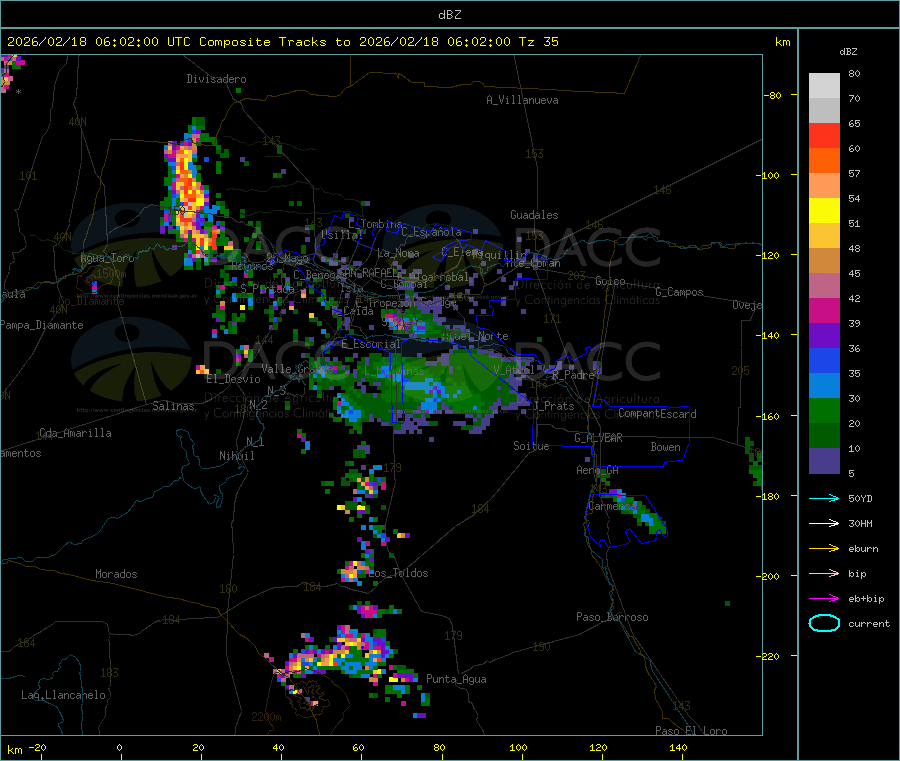Select the red 65 dBZ color swatch
Image resolution: width=900 pixels, height=761 pixels.
coord(824,135)
